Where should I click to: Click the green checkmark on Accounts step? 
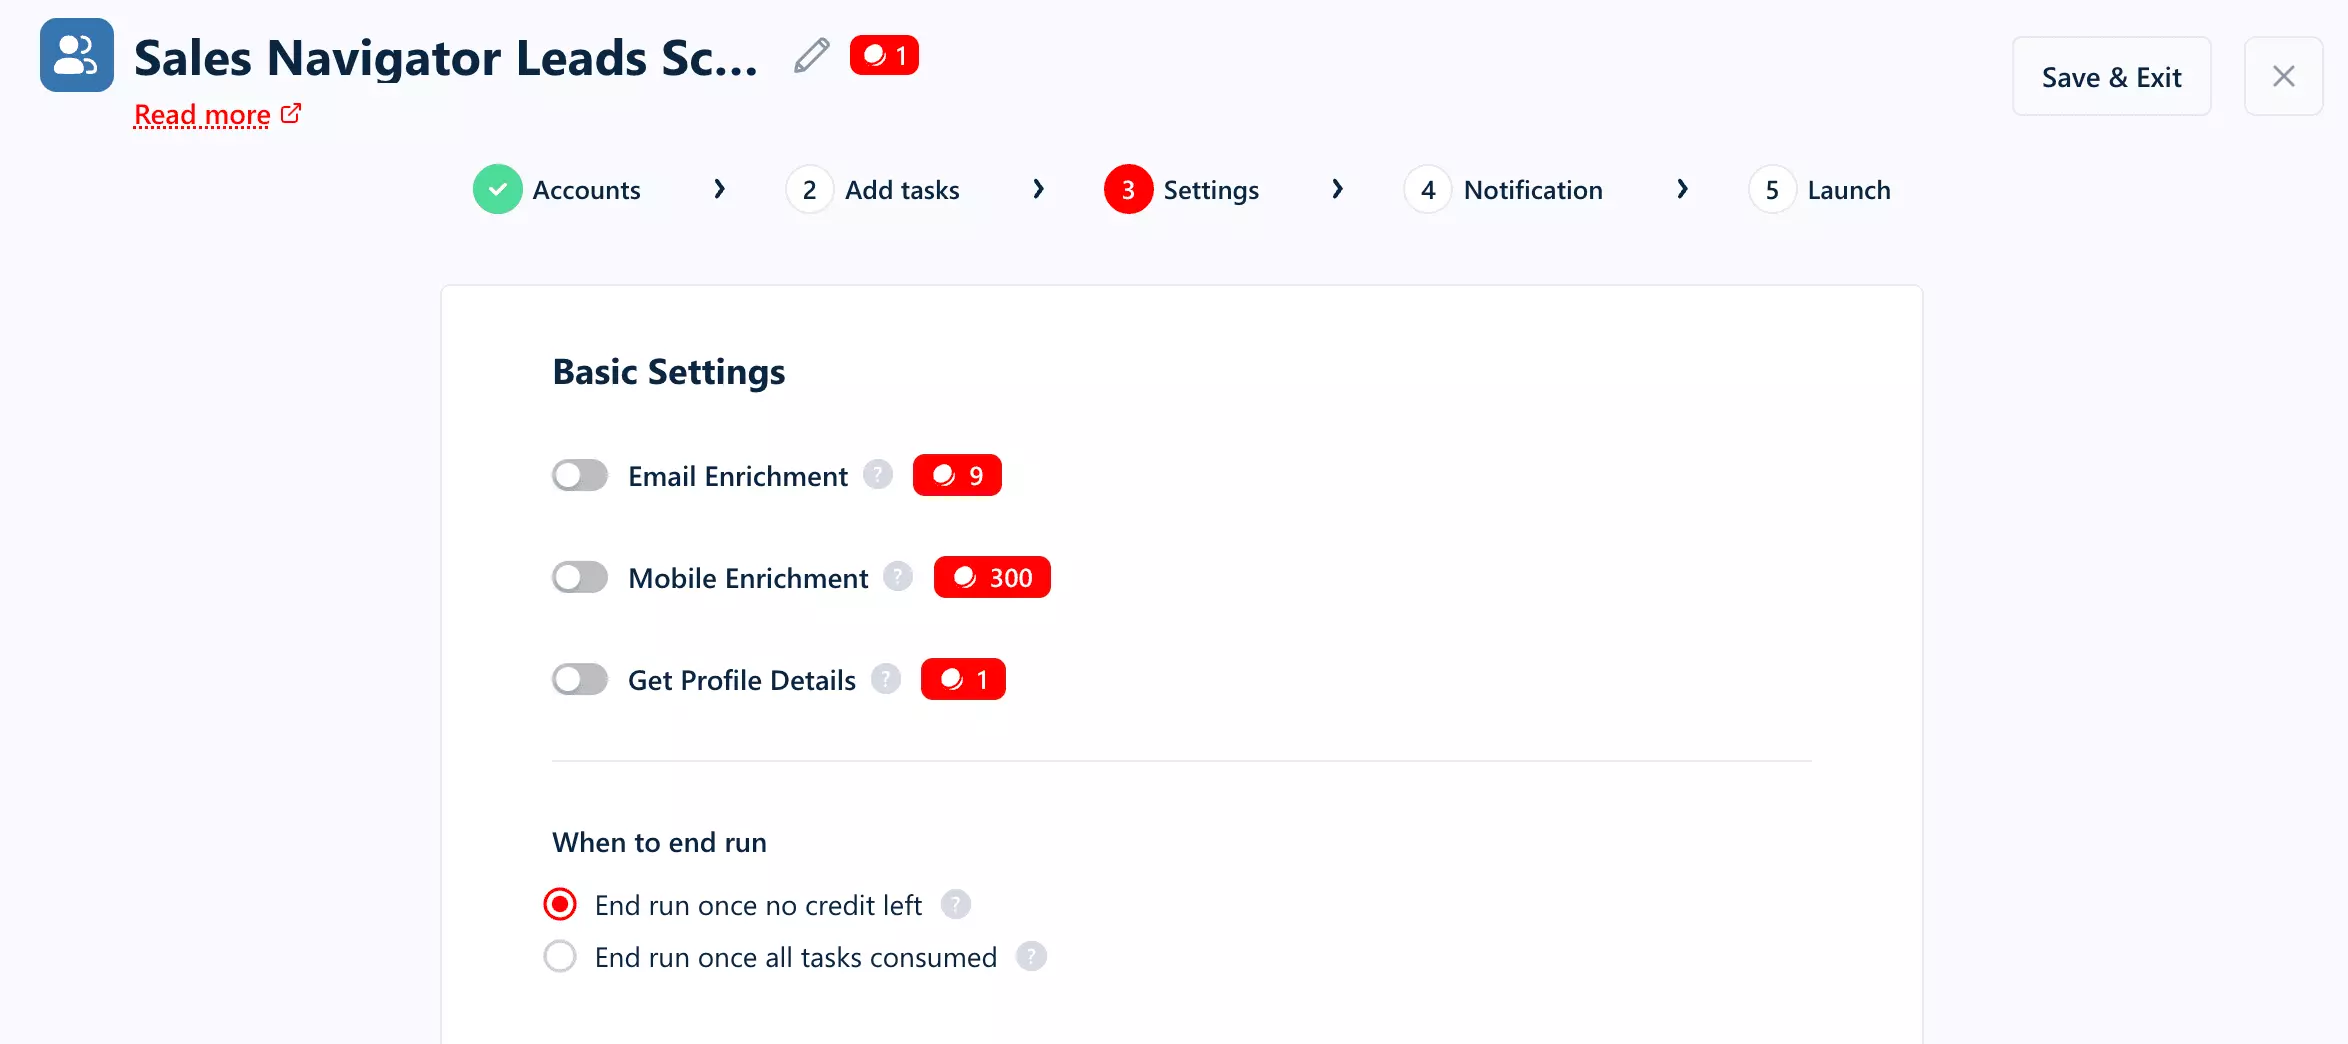498,189
